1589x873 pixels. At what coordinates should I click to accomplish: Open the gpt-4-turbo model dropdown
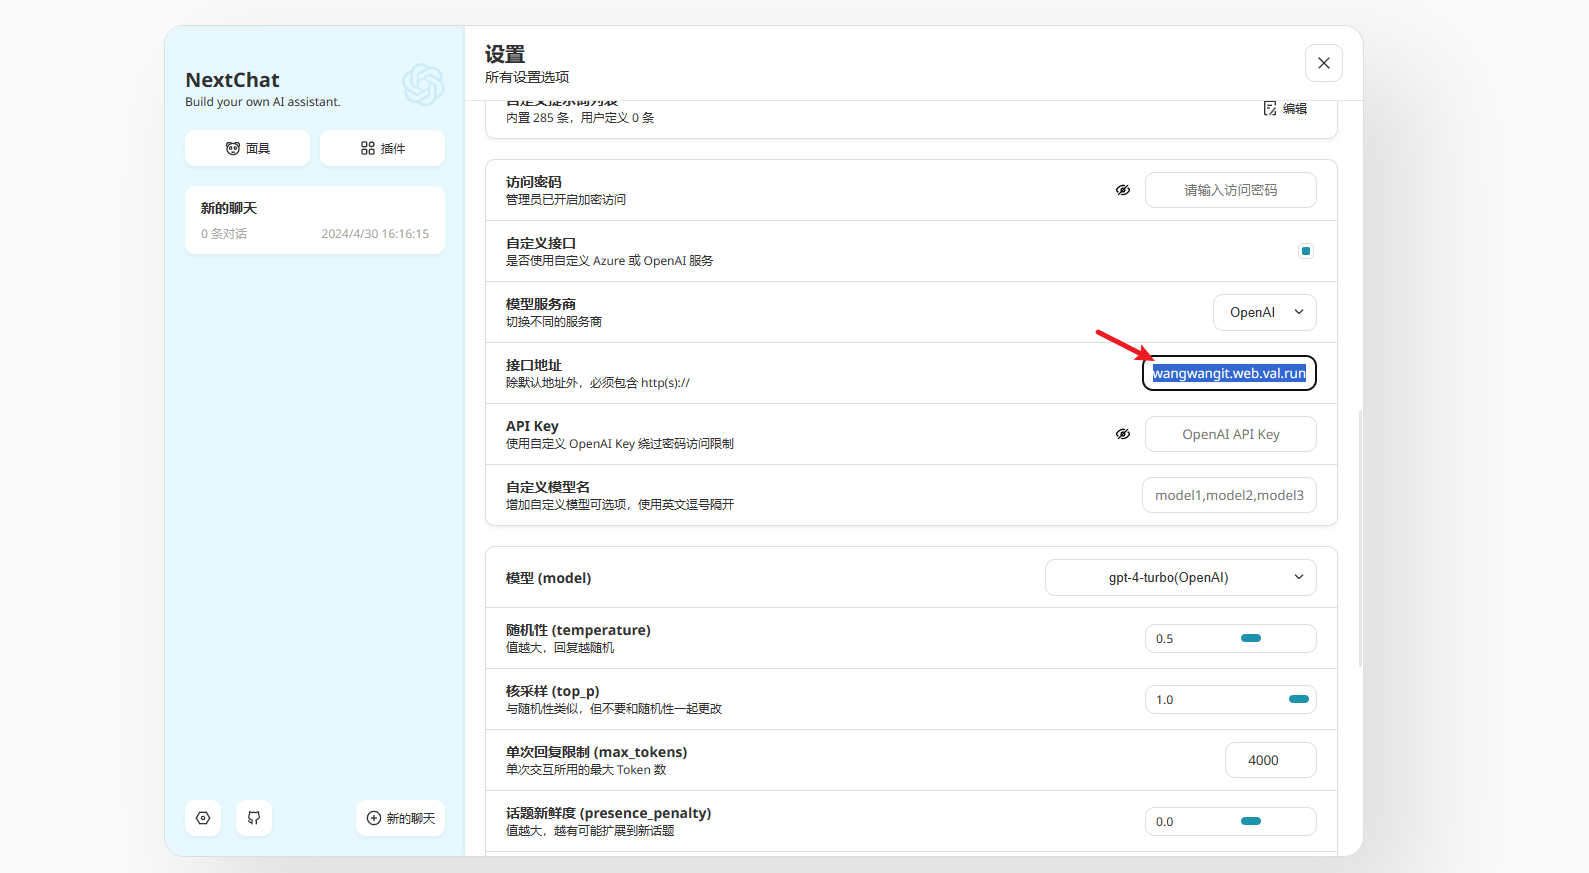[1181, 577]
